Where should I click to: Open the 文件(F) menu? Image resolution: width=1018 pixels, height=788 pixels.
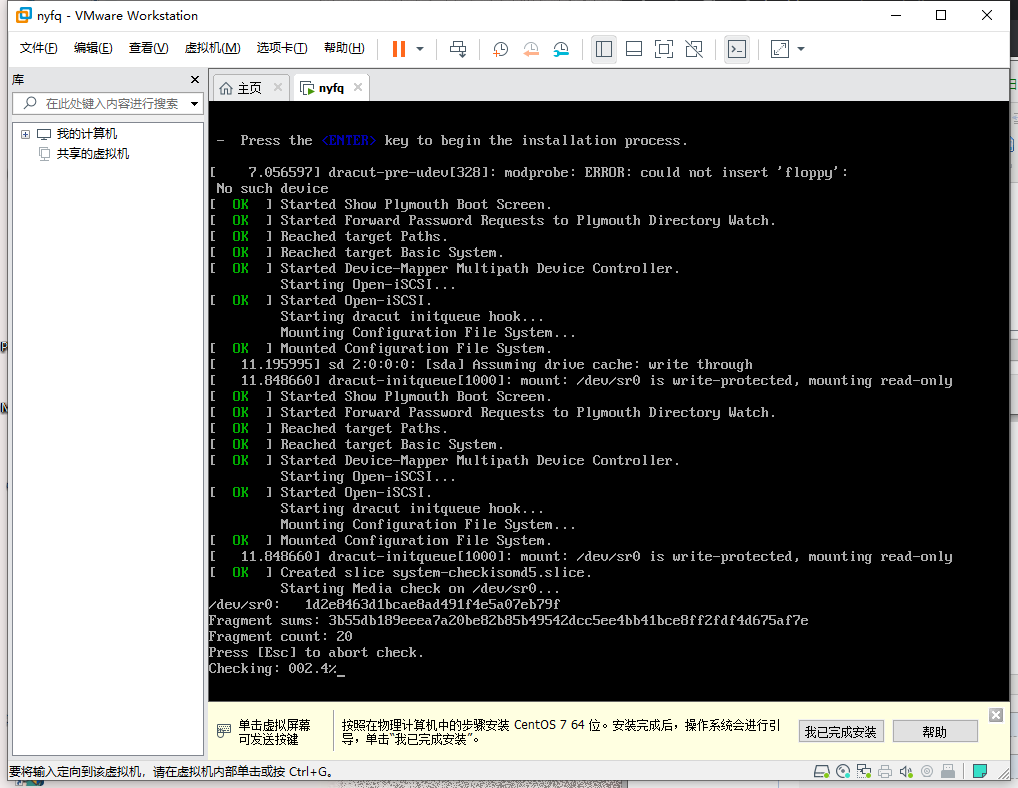(38, 48)
